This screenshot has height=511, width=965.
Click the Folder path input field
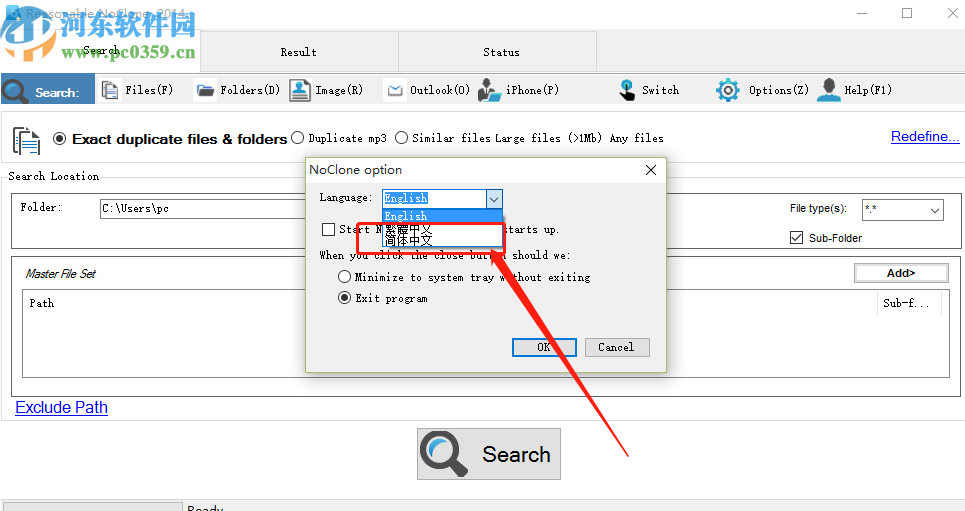203,209
